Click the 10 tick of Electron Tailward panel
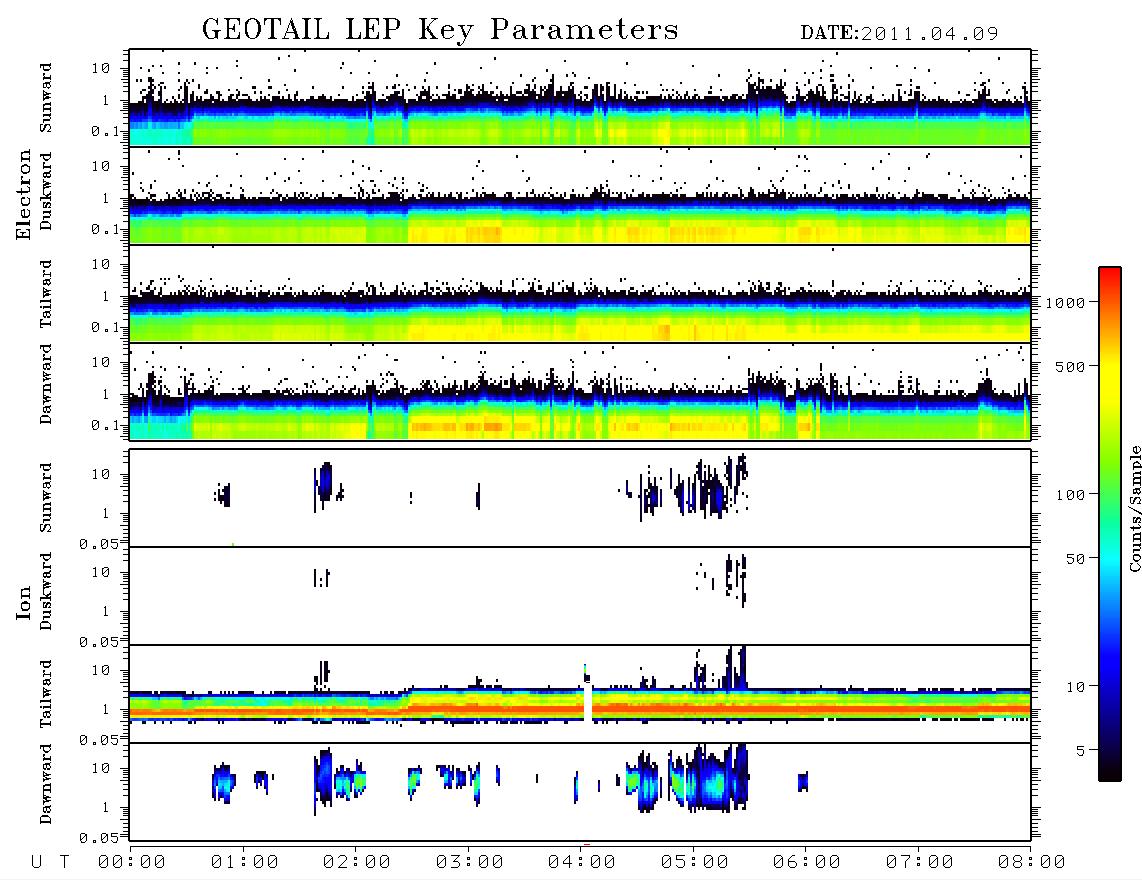The height and width of the screenshot is (880, 1142). coord(101,264)
